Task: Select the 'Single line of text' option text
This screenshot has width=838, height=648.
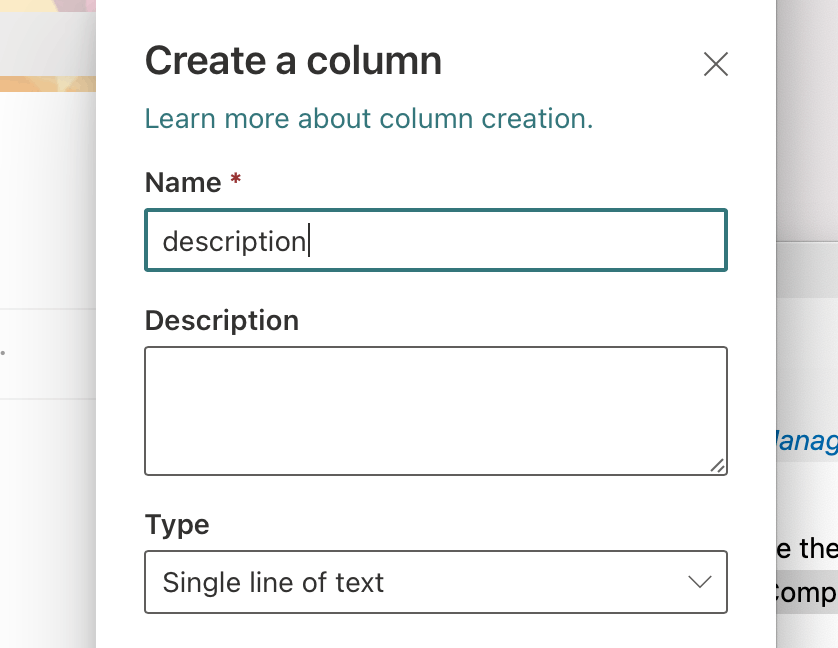Action: [x=273, y=582]
